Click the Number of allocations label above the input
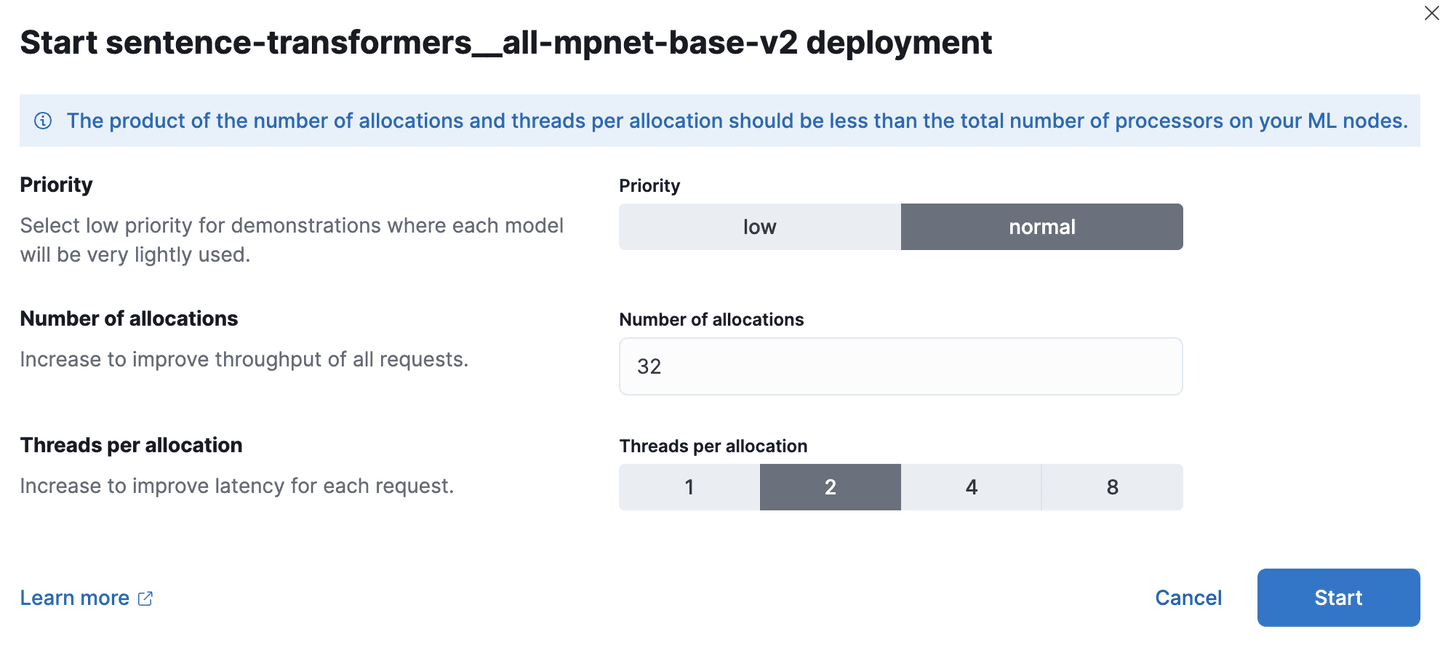Viewport: 1440px width, 647px height. pos(711,320)
